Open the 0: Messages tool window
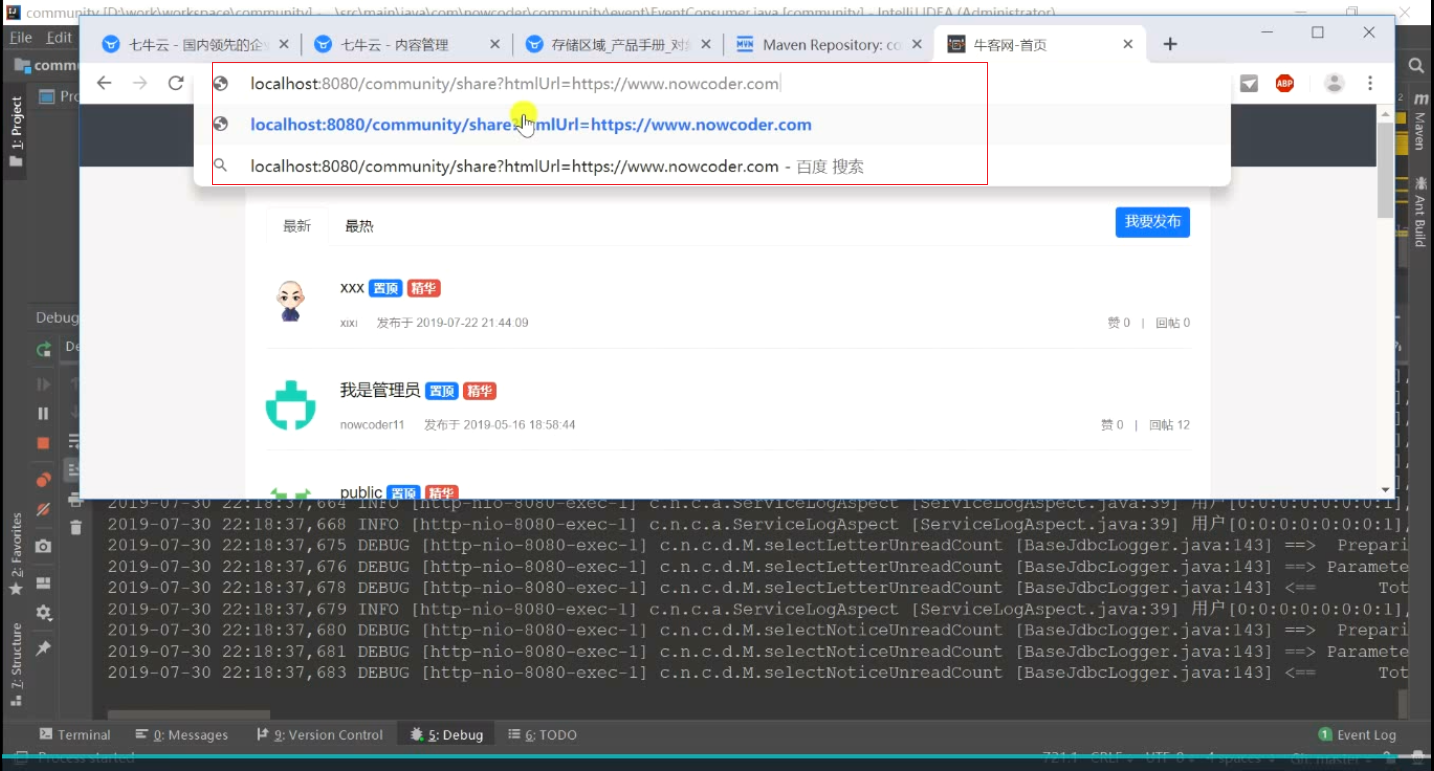This screenshot has height=771, width=1434. click(x=182, y=735)
